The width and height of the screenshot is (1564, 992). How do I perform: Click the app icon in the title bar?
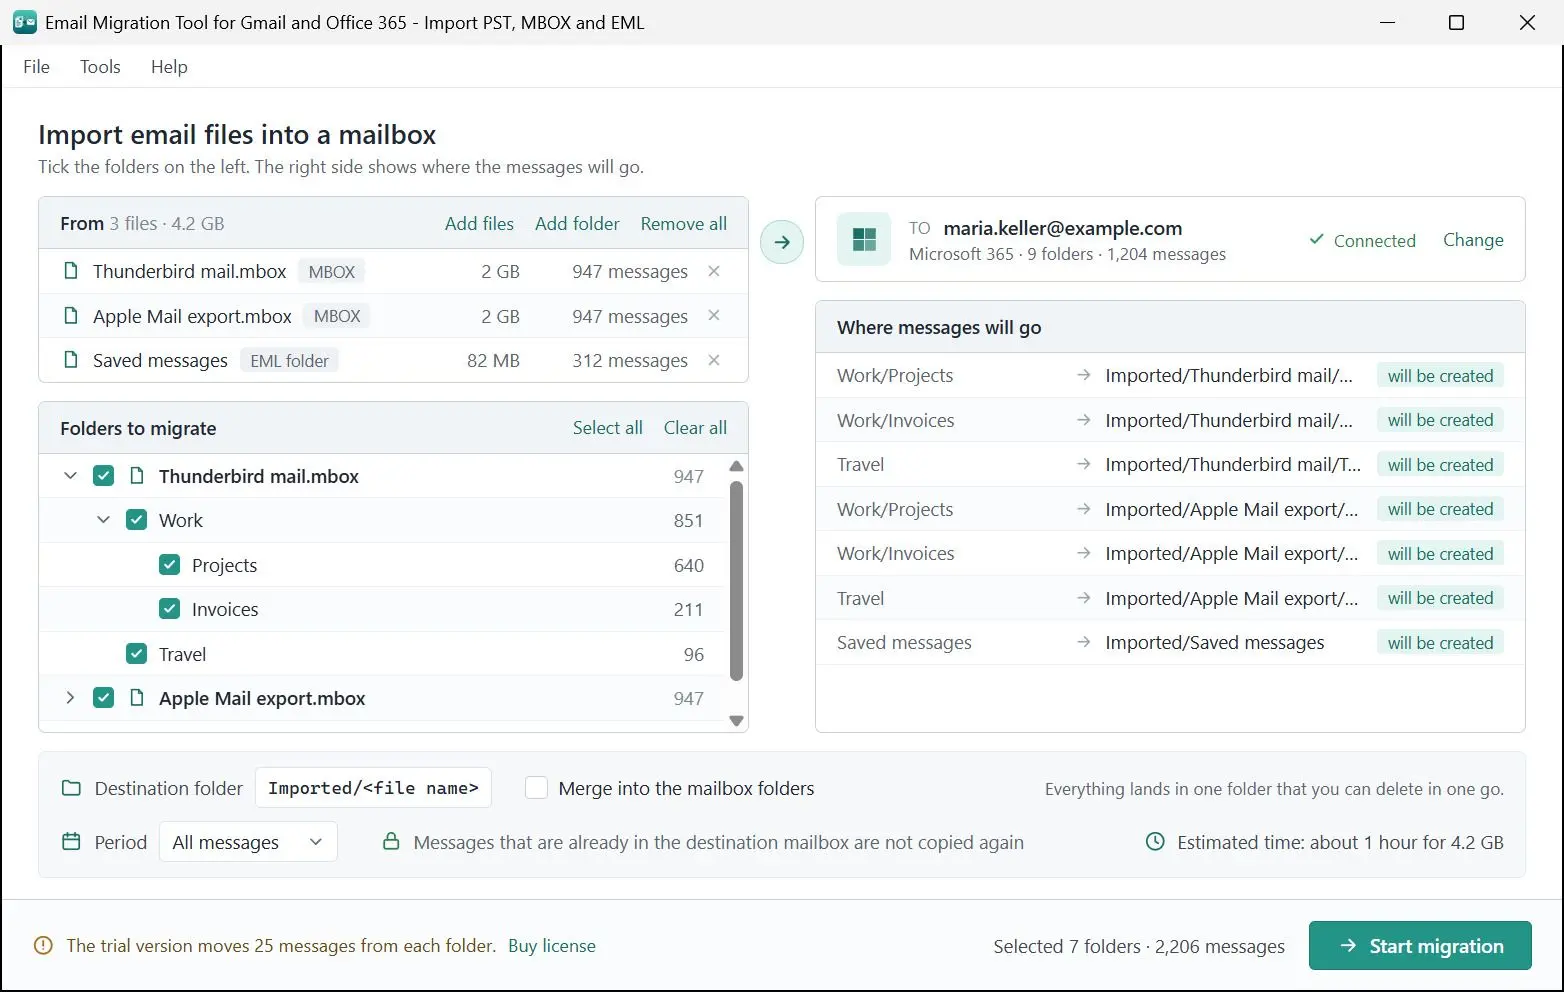pyautogui.click(x=25, y=22)
